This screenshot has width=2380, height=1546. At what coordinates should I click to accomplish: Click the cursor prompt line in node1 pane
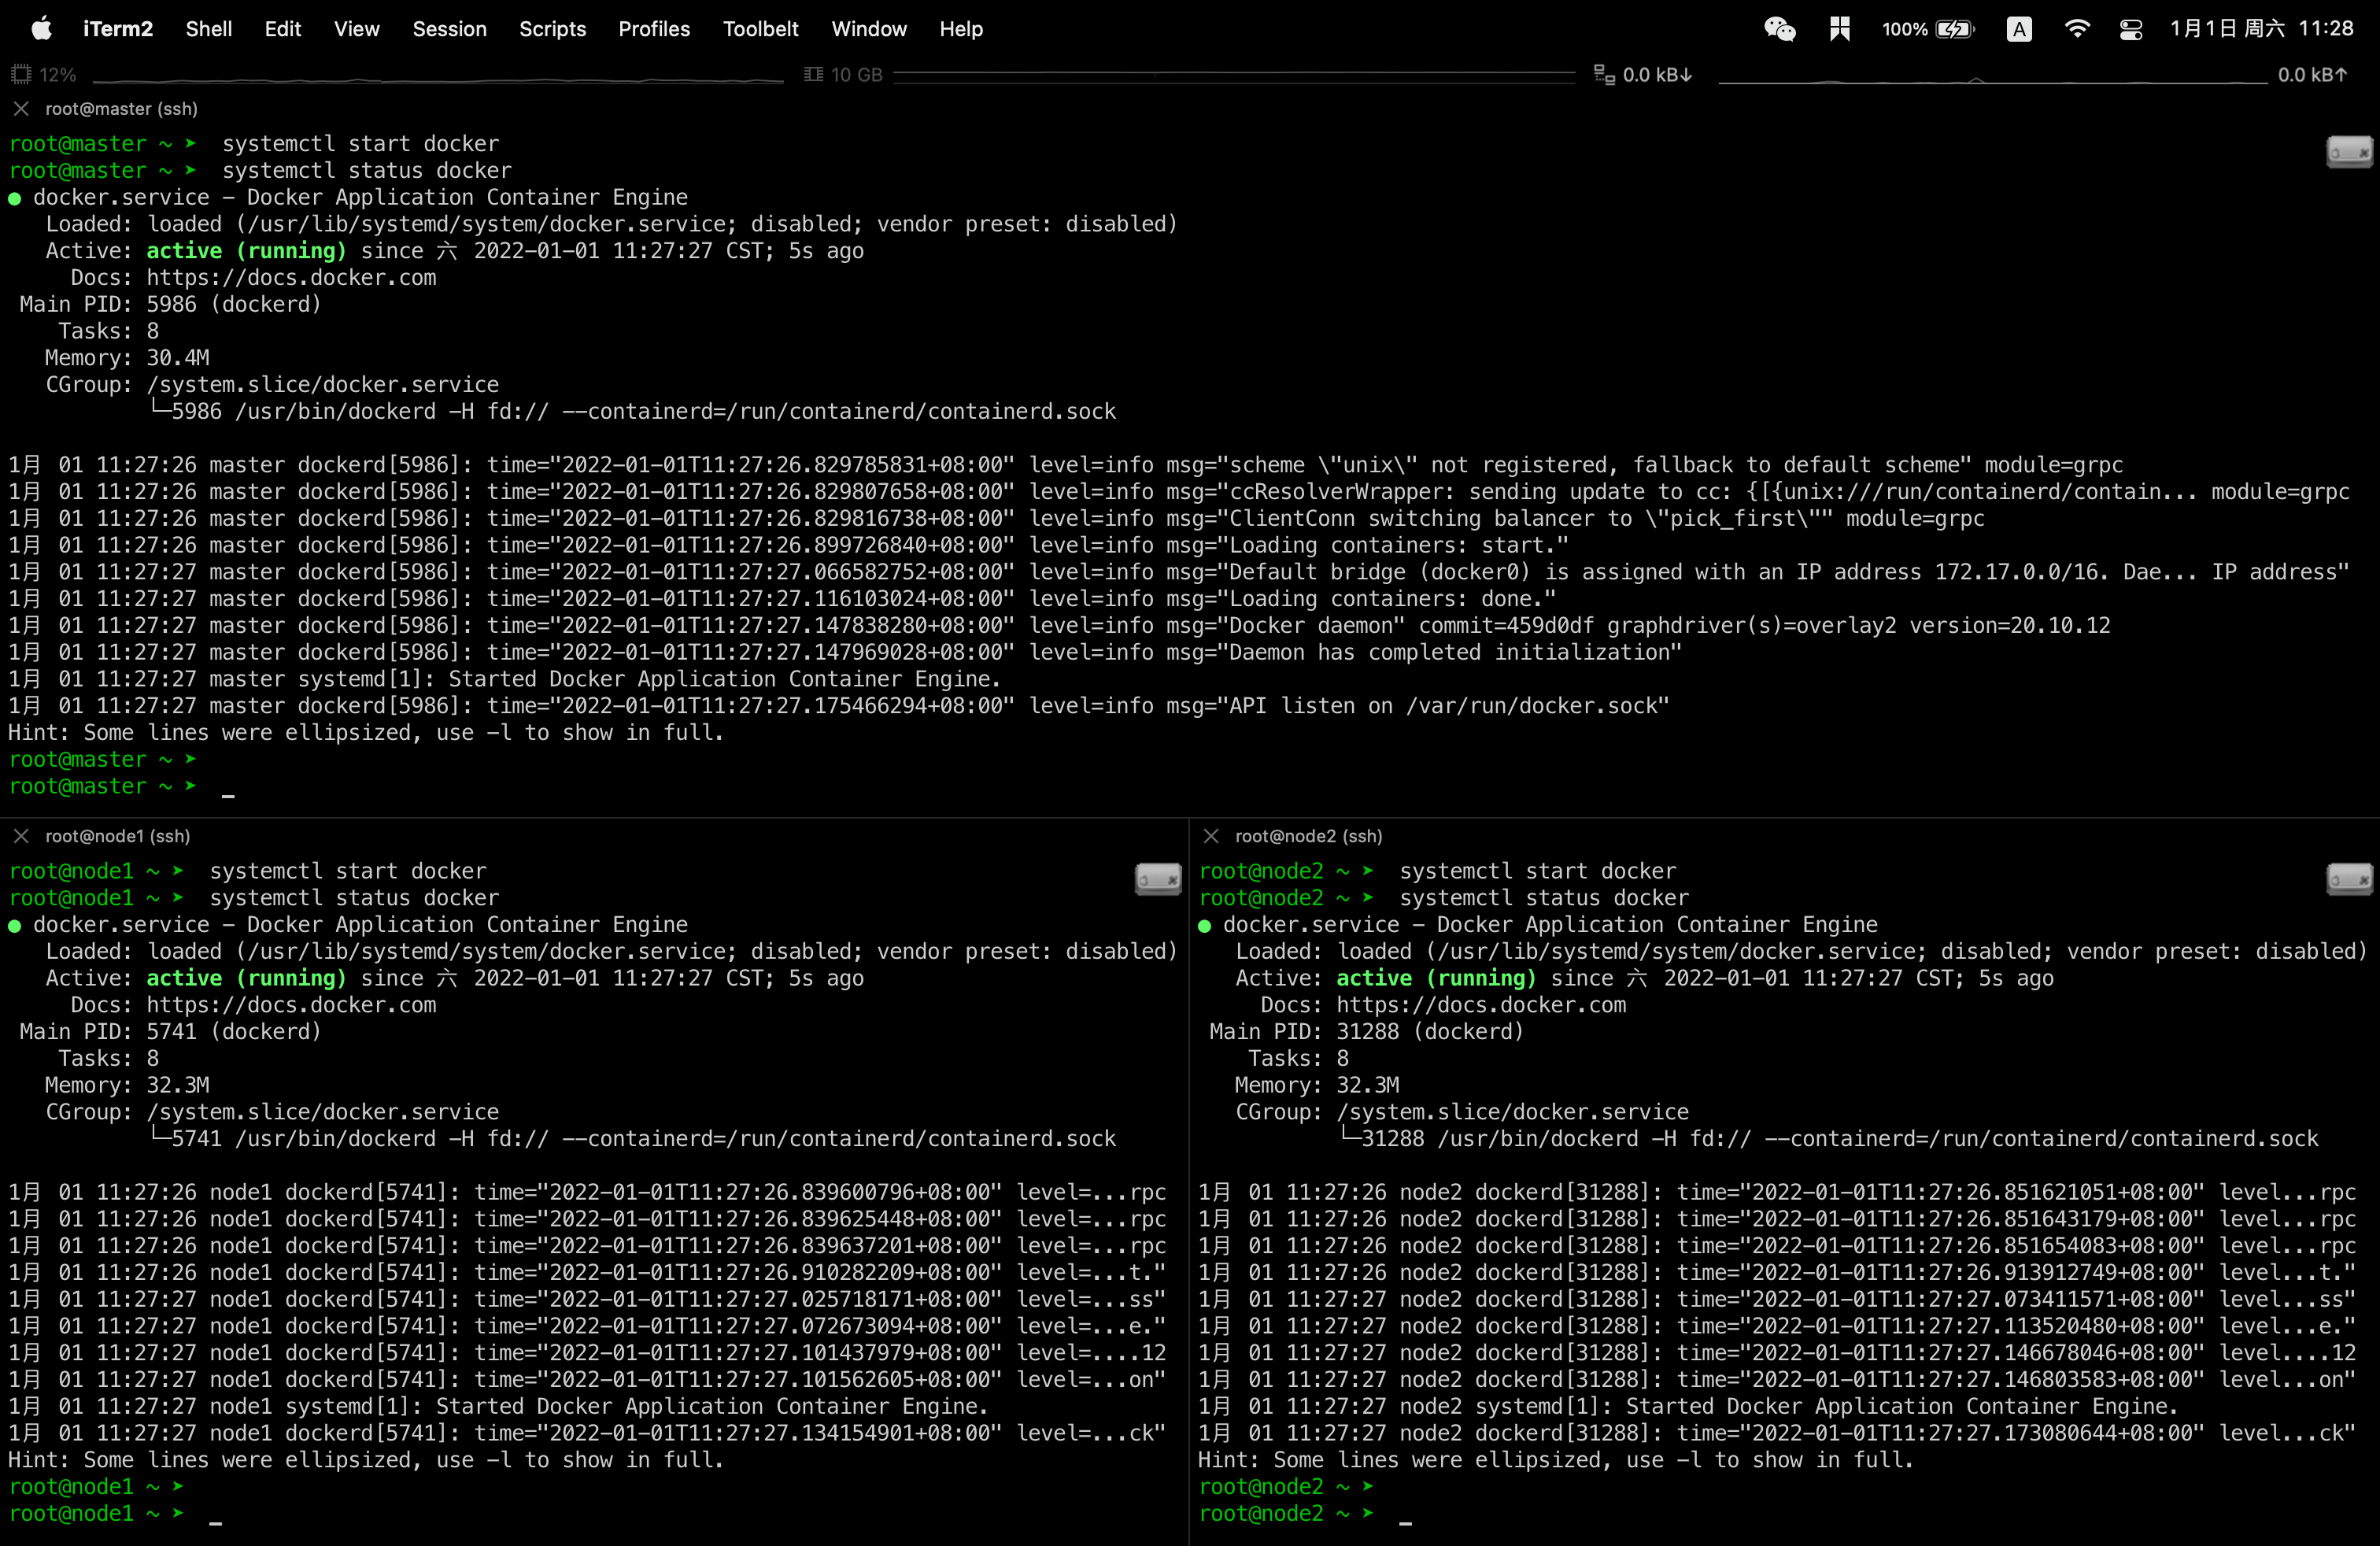pyautogui.click(x=116, y=1513)
